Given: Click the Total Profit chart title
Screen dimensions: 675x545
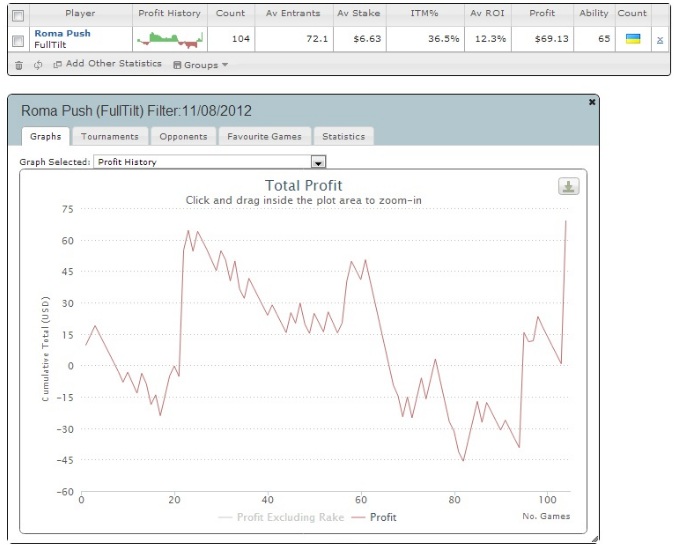Looking at the screenshot, I should (303, 186).
